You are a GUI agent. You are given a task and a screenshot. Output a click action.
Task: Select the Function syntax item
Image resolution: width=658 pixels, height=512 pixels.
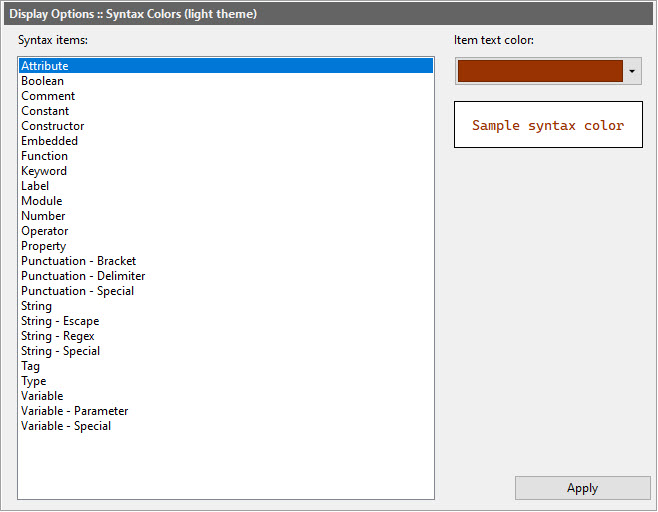click(x=226, y=156)
